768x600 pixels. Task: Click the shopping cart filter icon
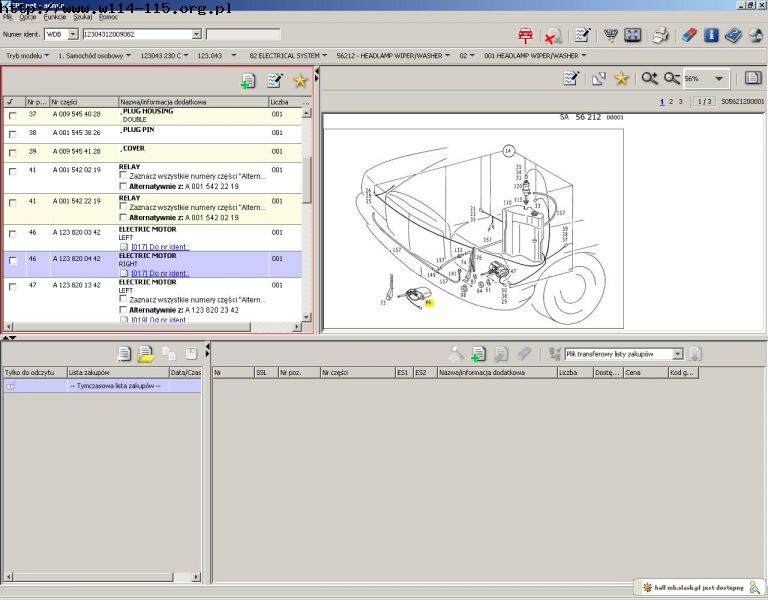point(611,35)
